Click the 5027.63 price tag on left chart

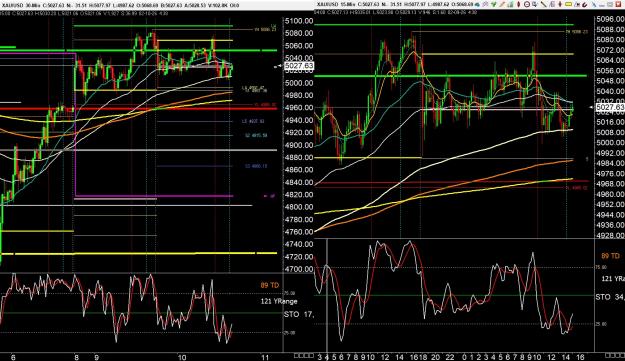[x=299, y=66]
